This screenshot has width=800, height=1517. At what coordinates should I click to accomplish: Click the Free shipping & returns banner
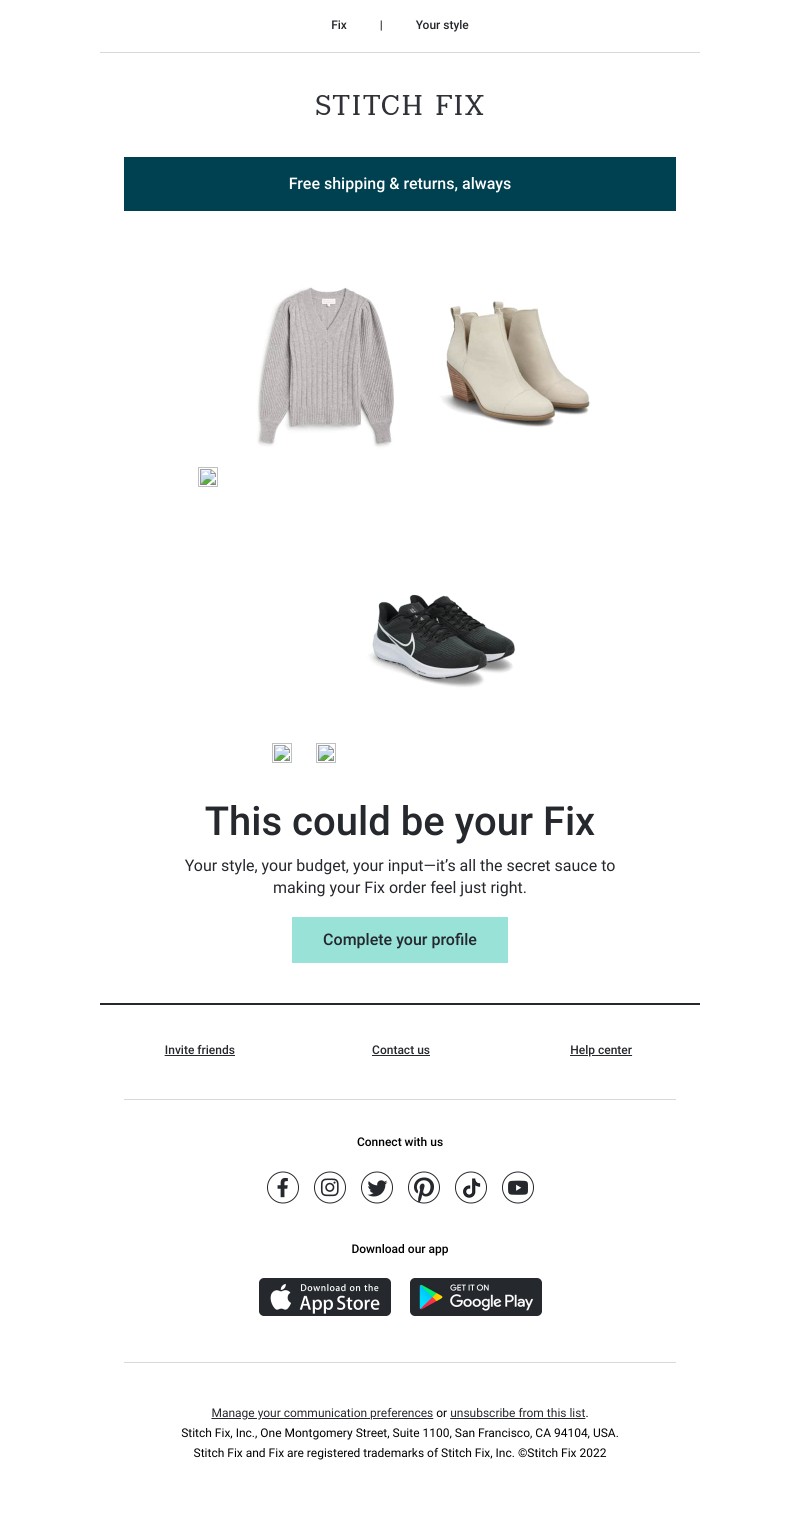[x=400, y=184]
